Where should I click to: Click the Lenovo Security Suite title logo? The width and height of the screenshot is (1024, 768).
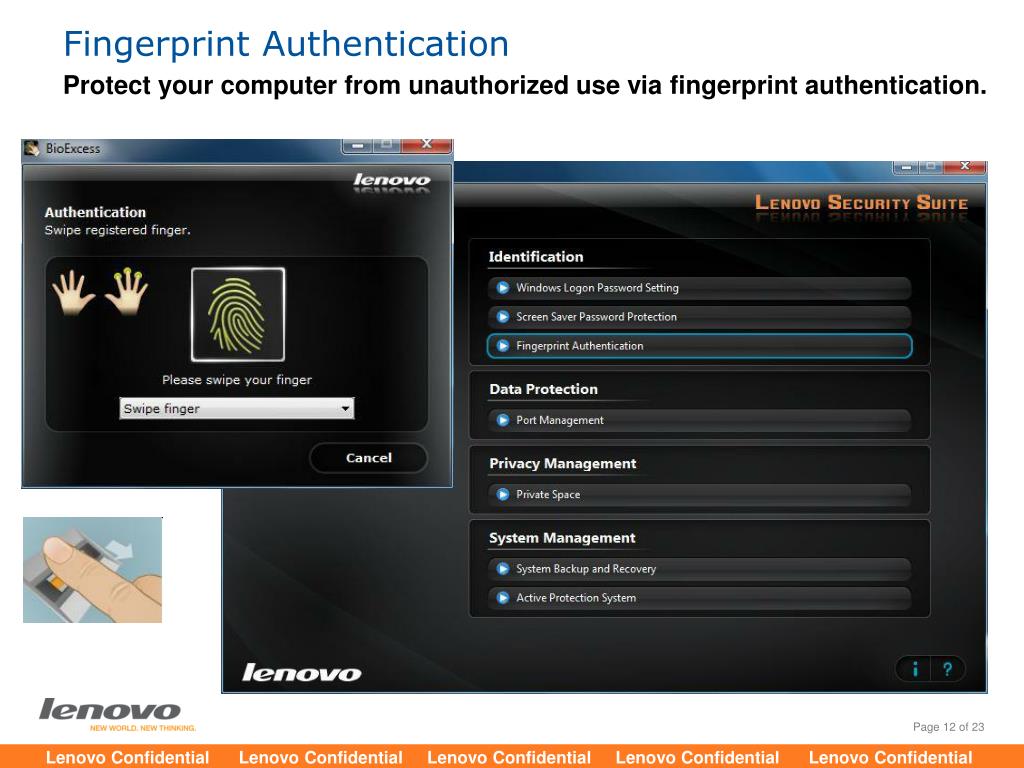(x=861, y=203)
